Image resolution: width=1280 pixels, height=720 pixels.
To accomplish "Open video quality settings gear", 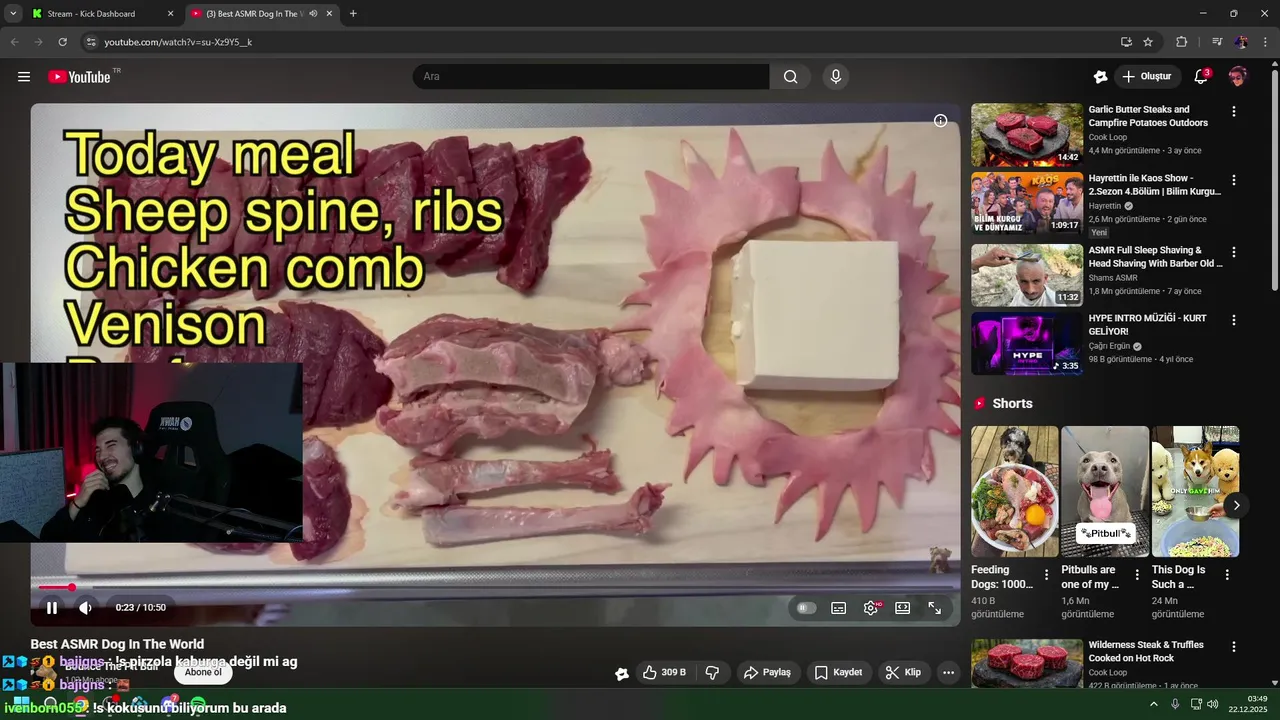I will 871,608.
